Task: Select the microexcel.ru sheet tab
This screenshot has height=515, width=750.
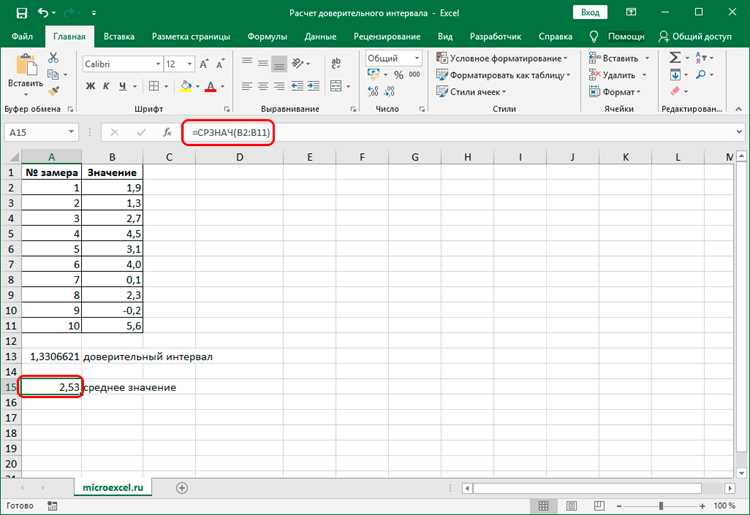Action: (x=113, y=487)
